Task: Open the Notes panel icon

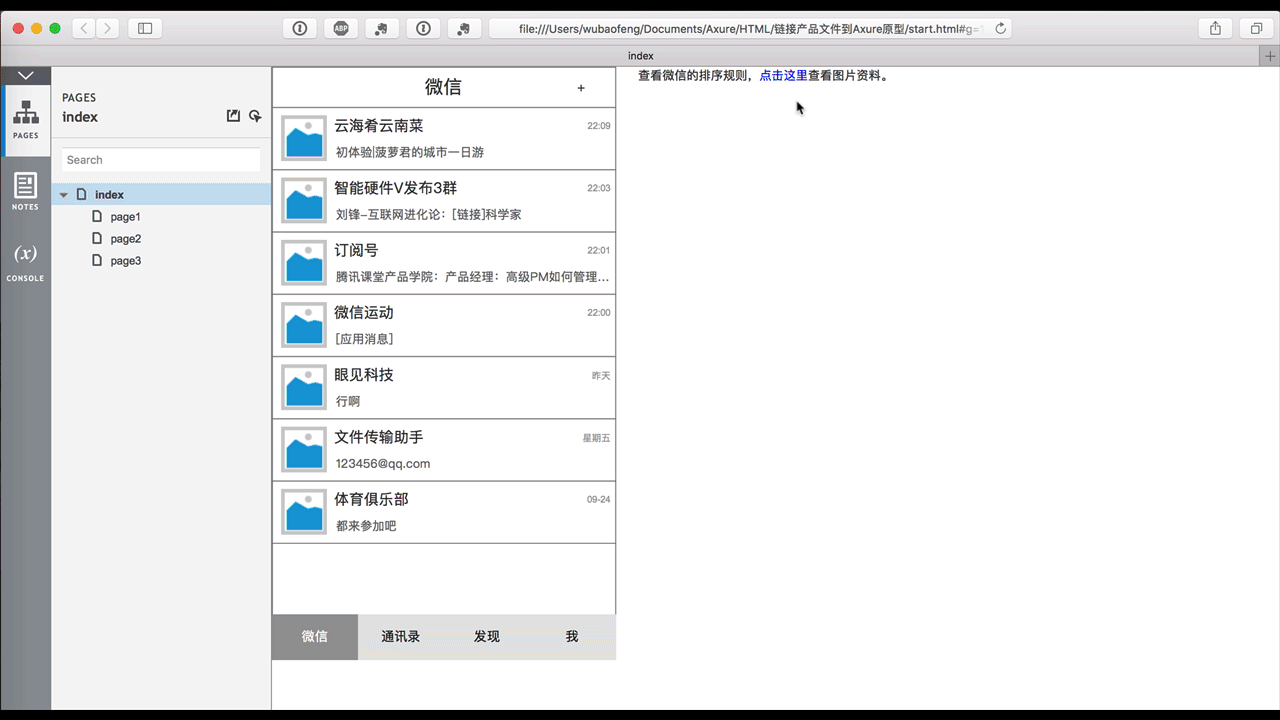Action: click(x=25, y=191)
